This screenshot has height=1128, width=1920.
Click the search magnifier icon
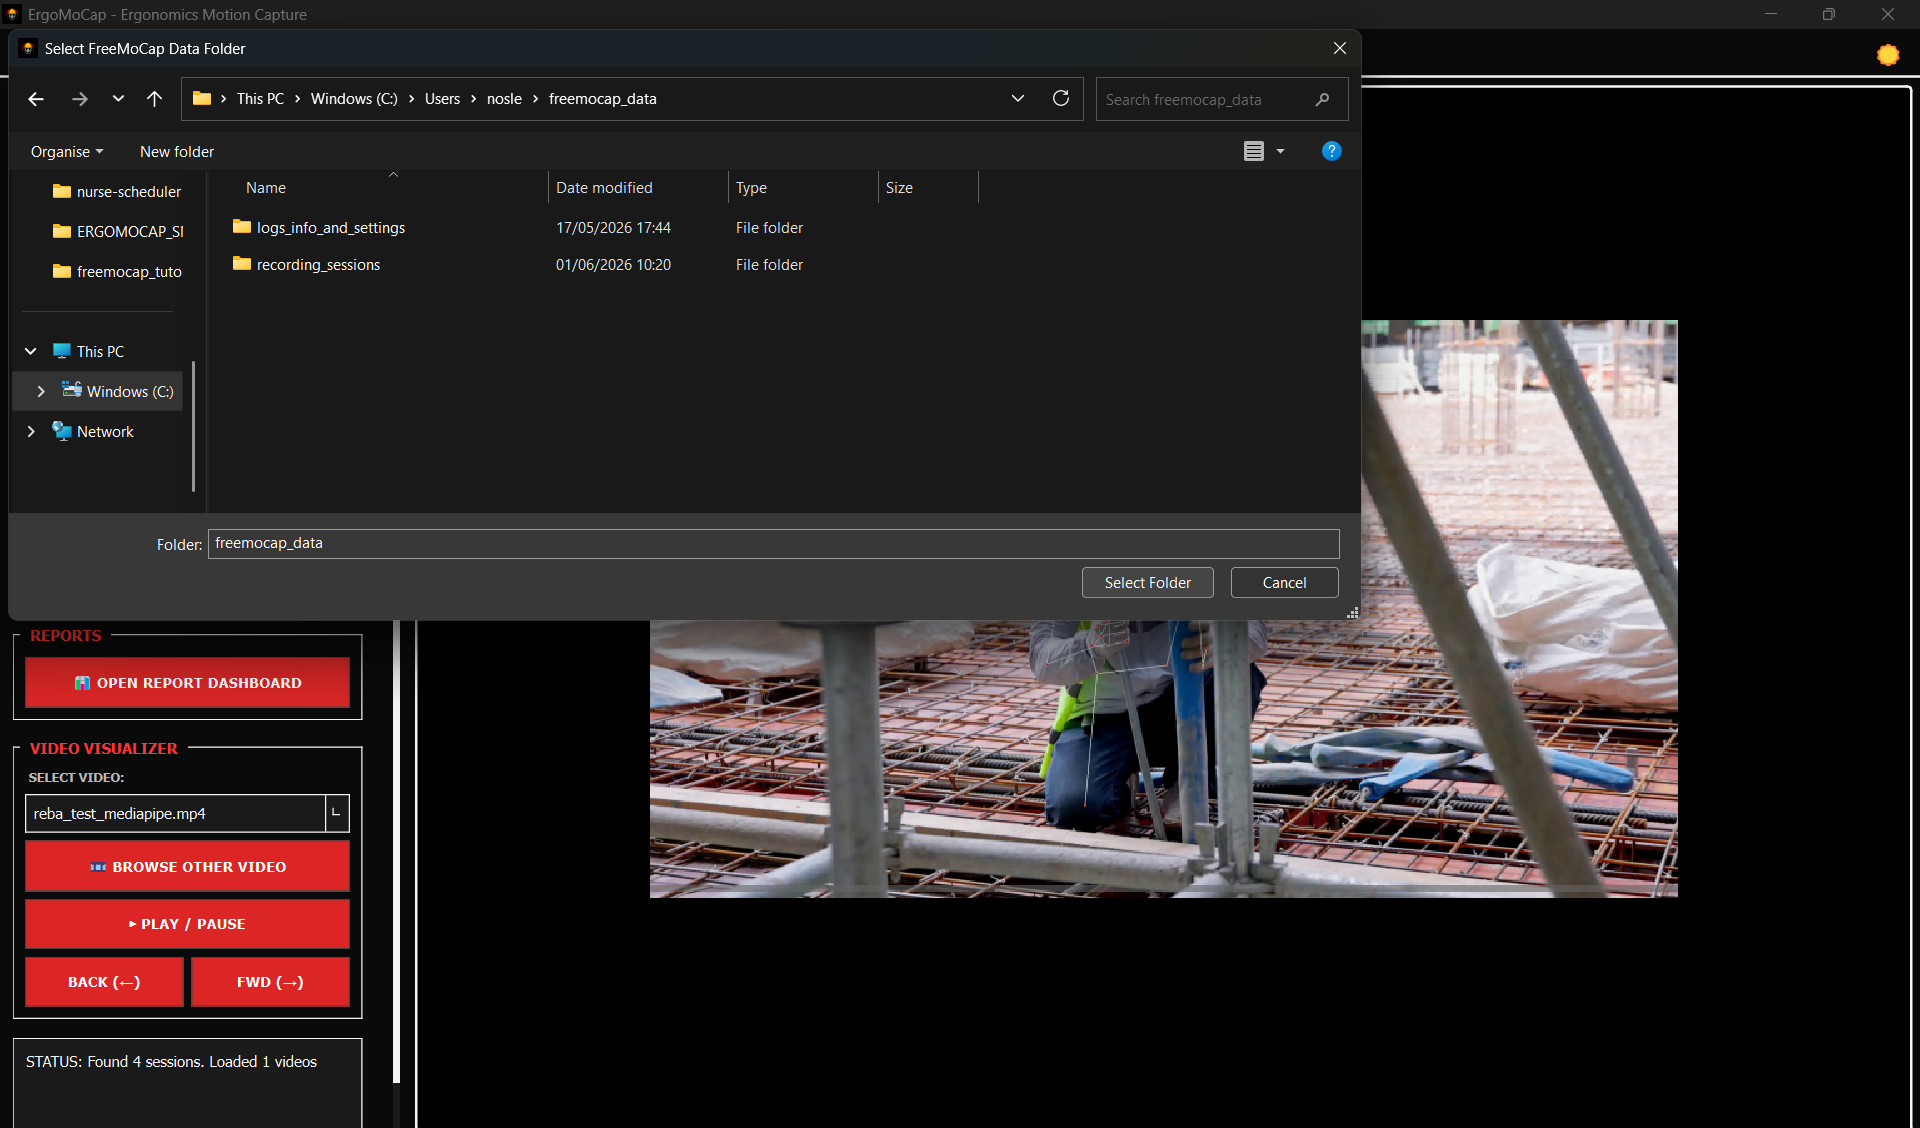coord(1322,100)
